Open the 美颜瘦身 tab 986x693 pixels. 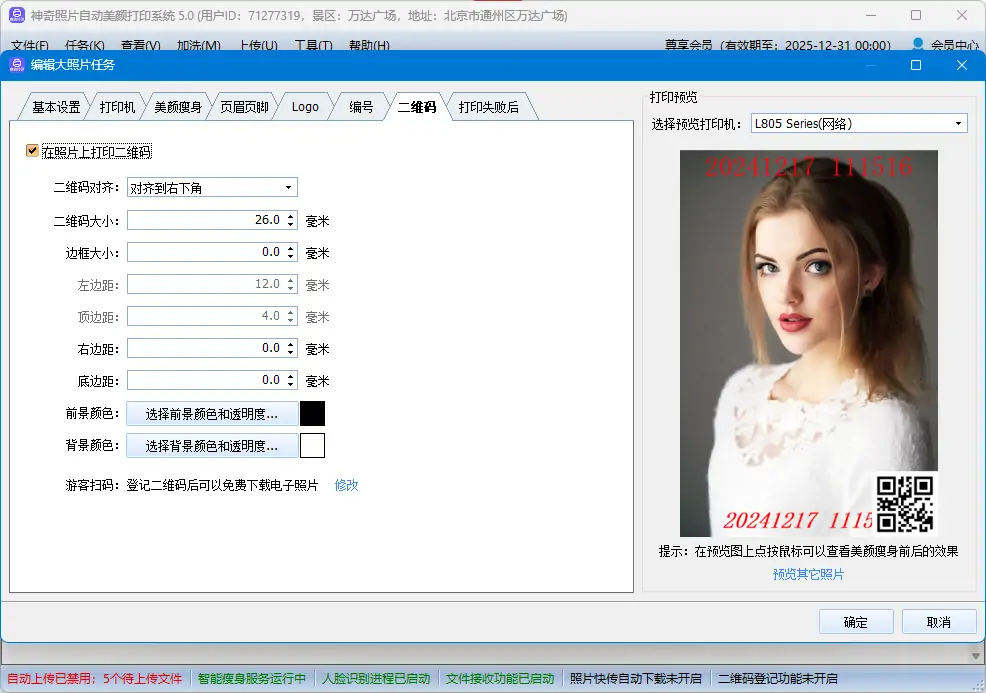(x=178, y=107)
